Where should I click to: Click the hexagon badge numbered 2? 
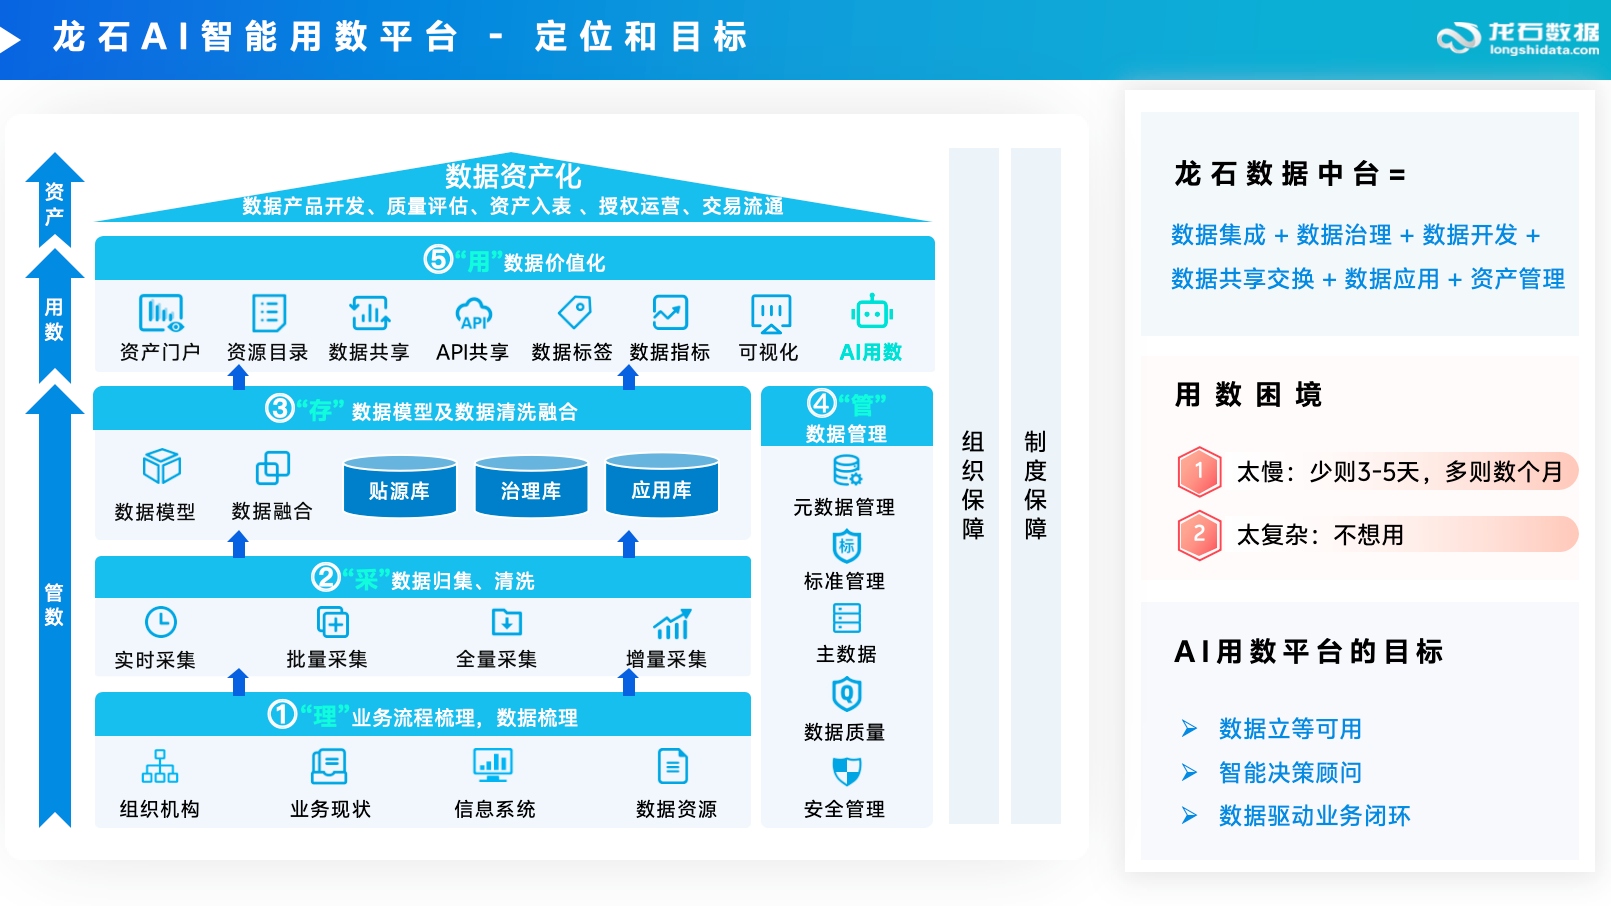[x=1199, y=535]
